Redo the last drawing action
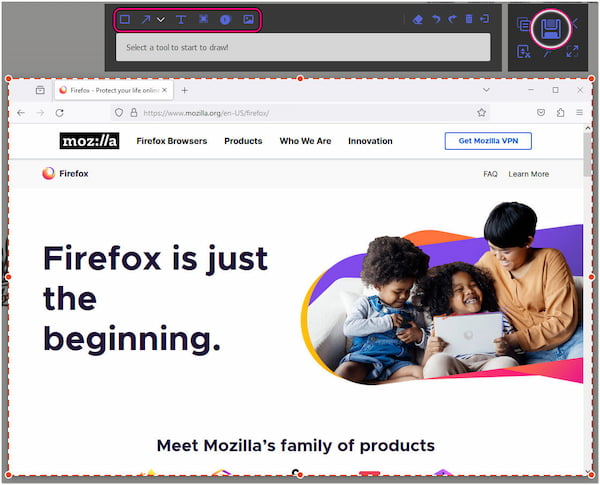 [452, 19]
